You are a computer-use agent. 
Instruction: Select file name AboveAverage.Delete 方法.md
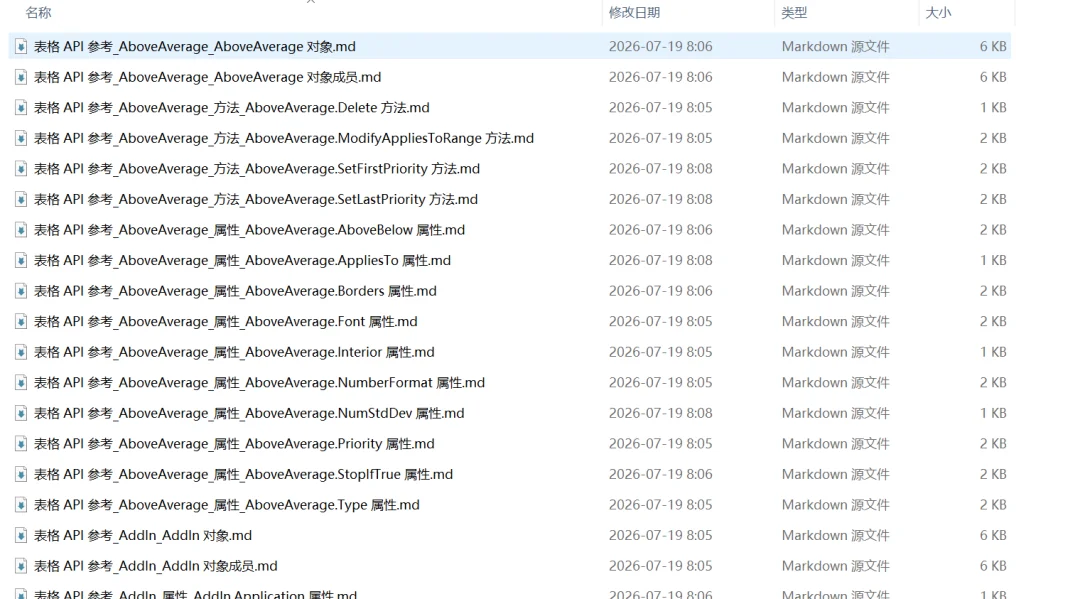(232, 107)
